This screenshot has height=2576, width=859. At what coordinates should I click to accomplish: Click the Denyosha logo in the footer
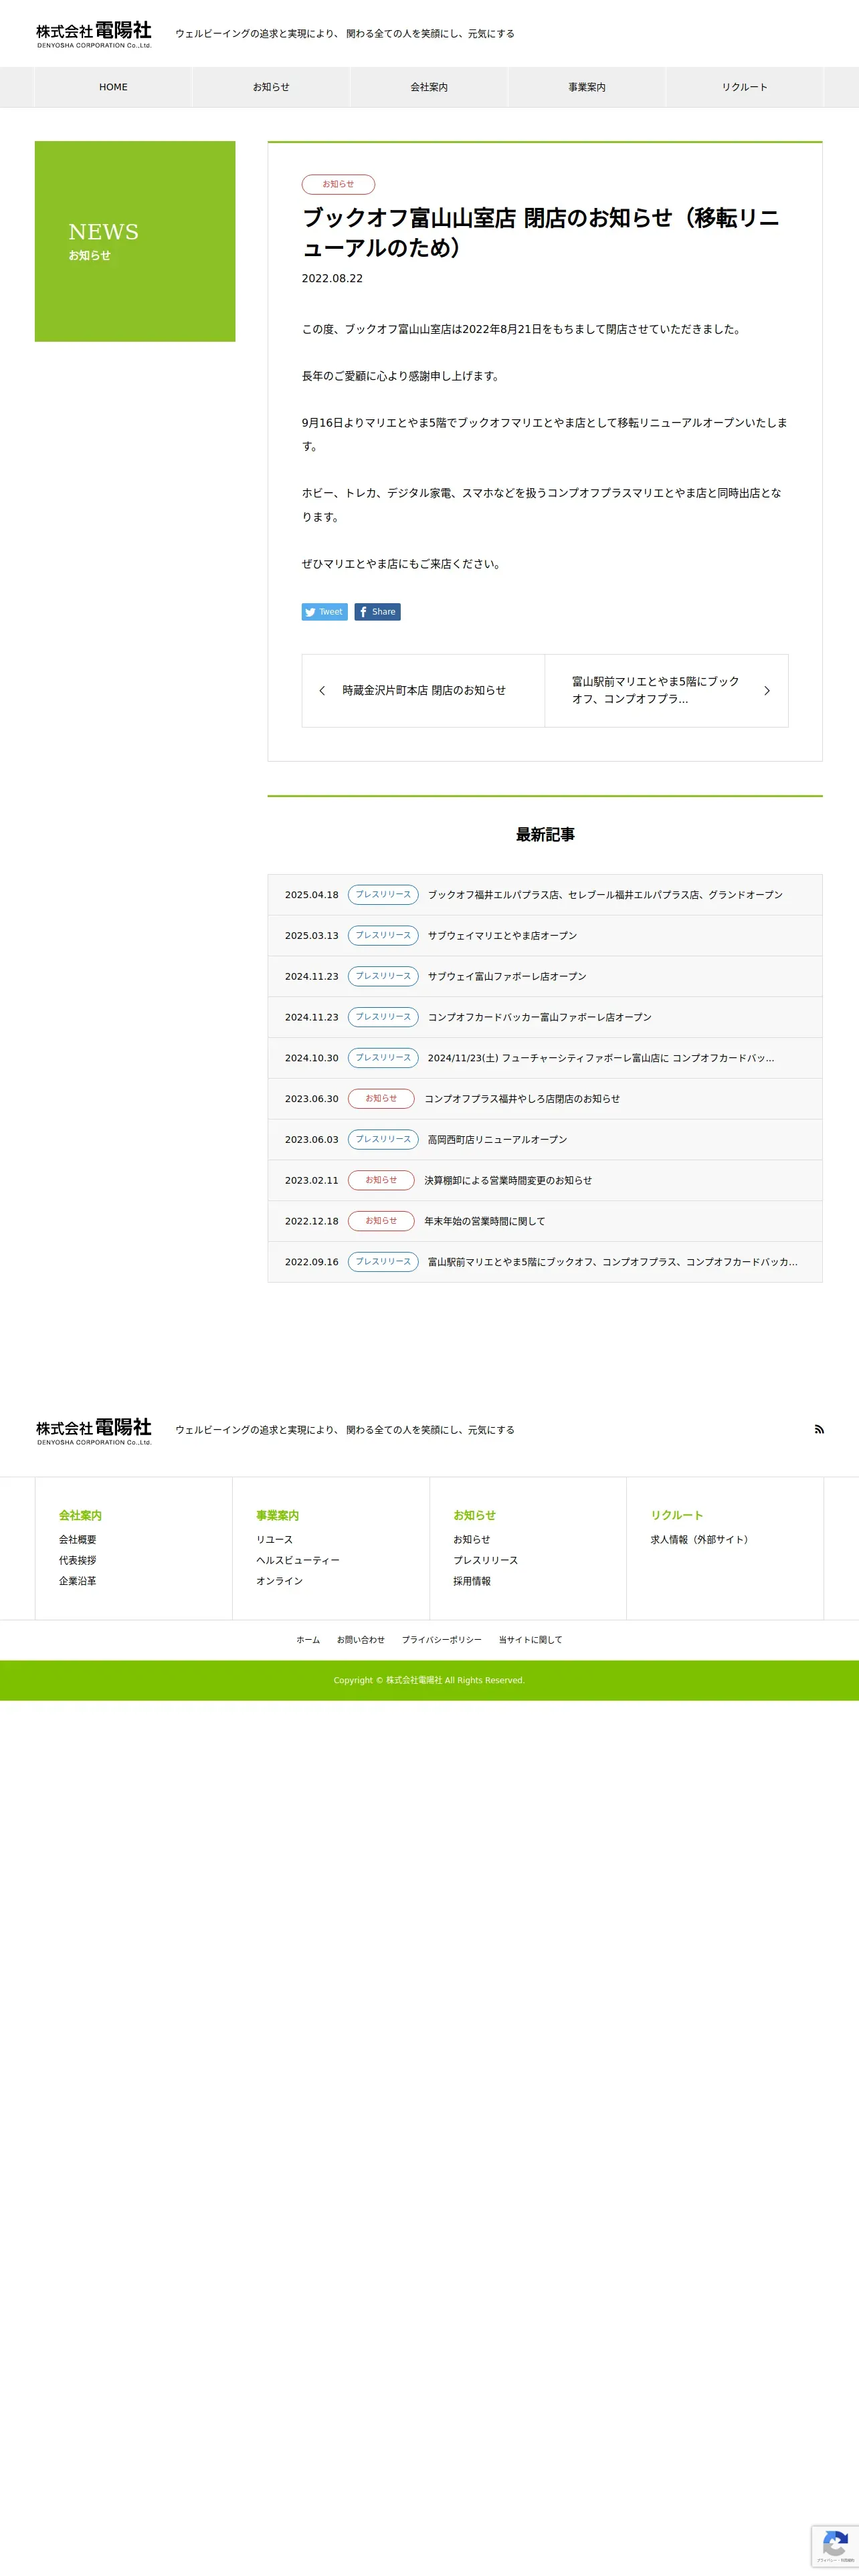click(94, 1431)
